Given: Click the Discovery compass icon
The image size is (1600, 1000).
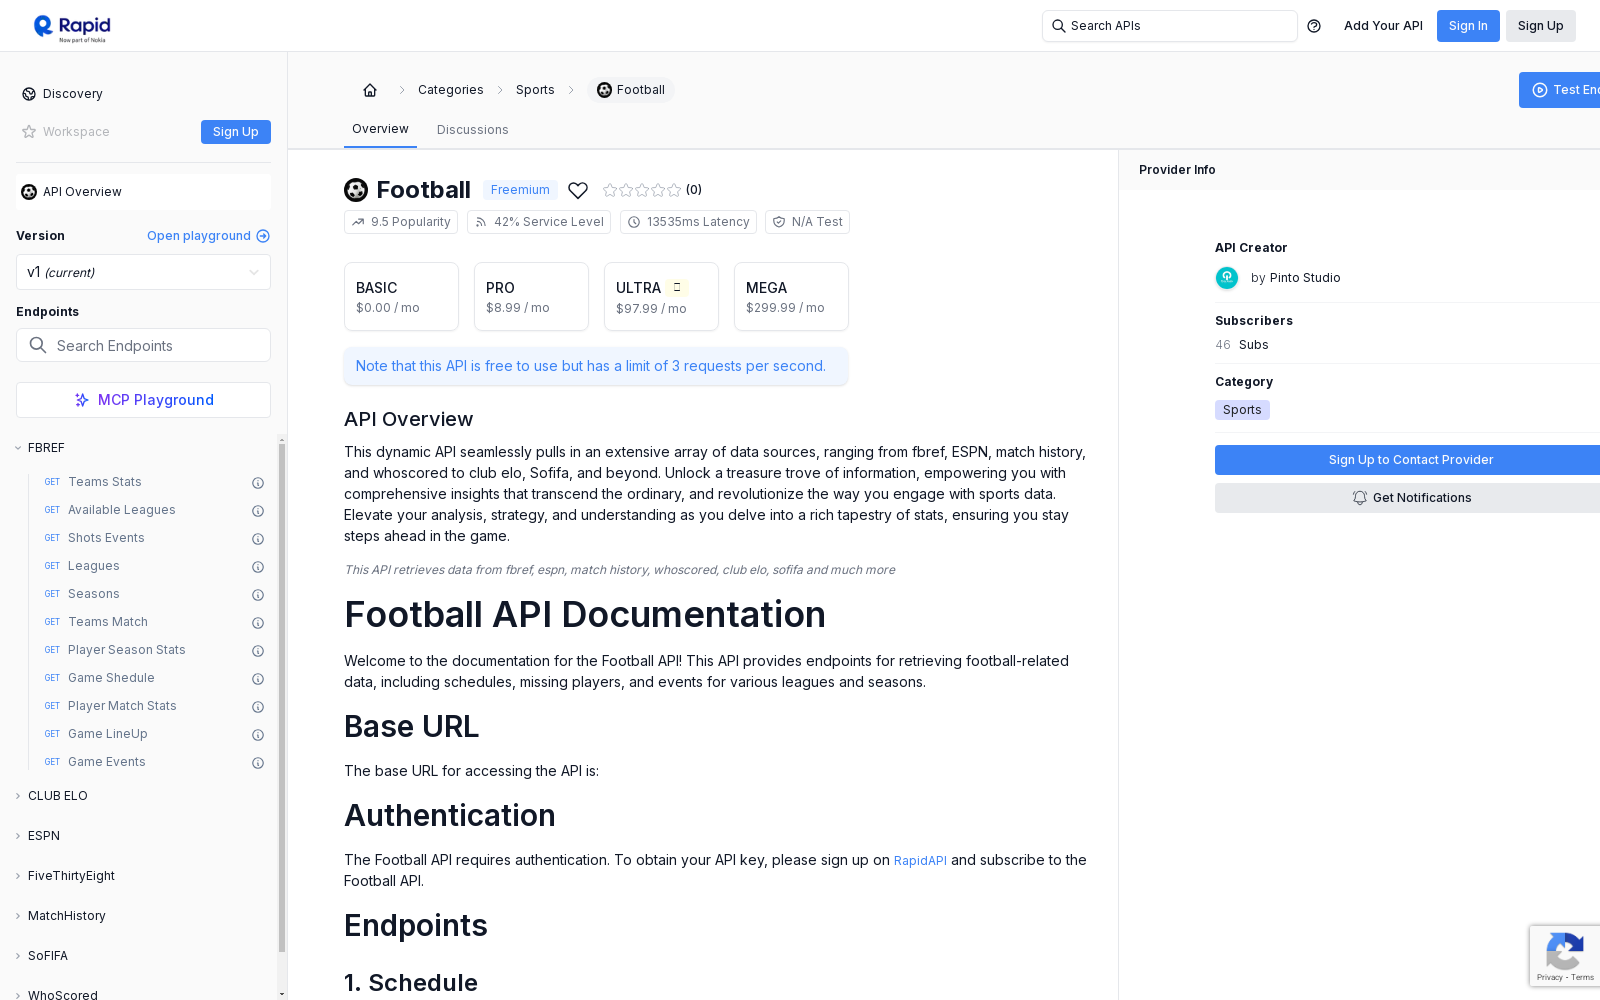Looking at the screenshot, I should coord(29,94).
